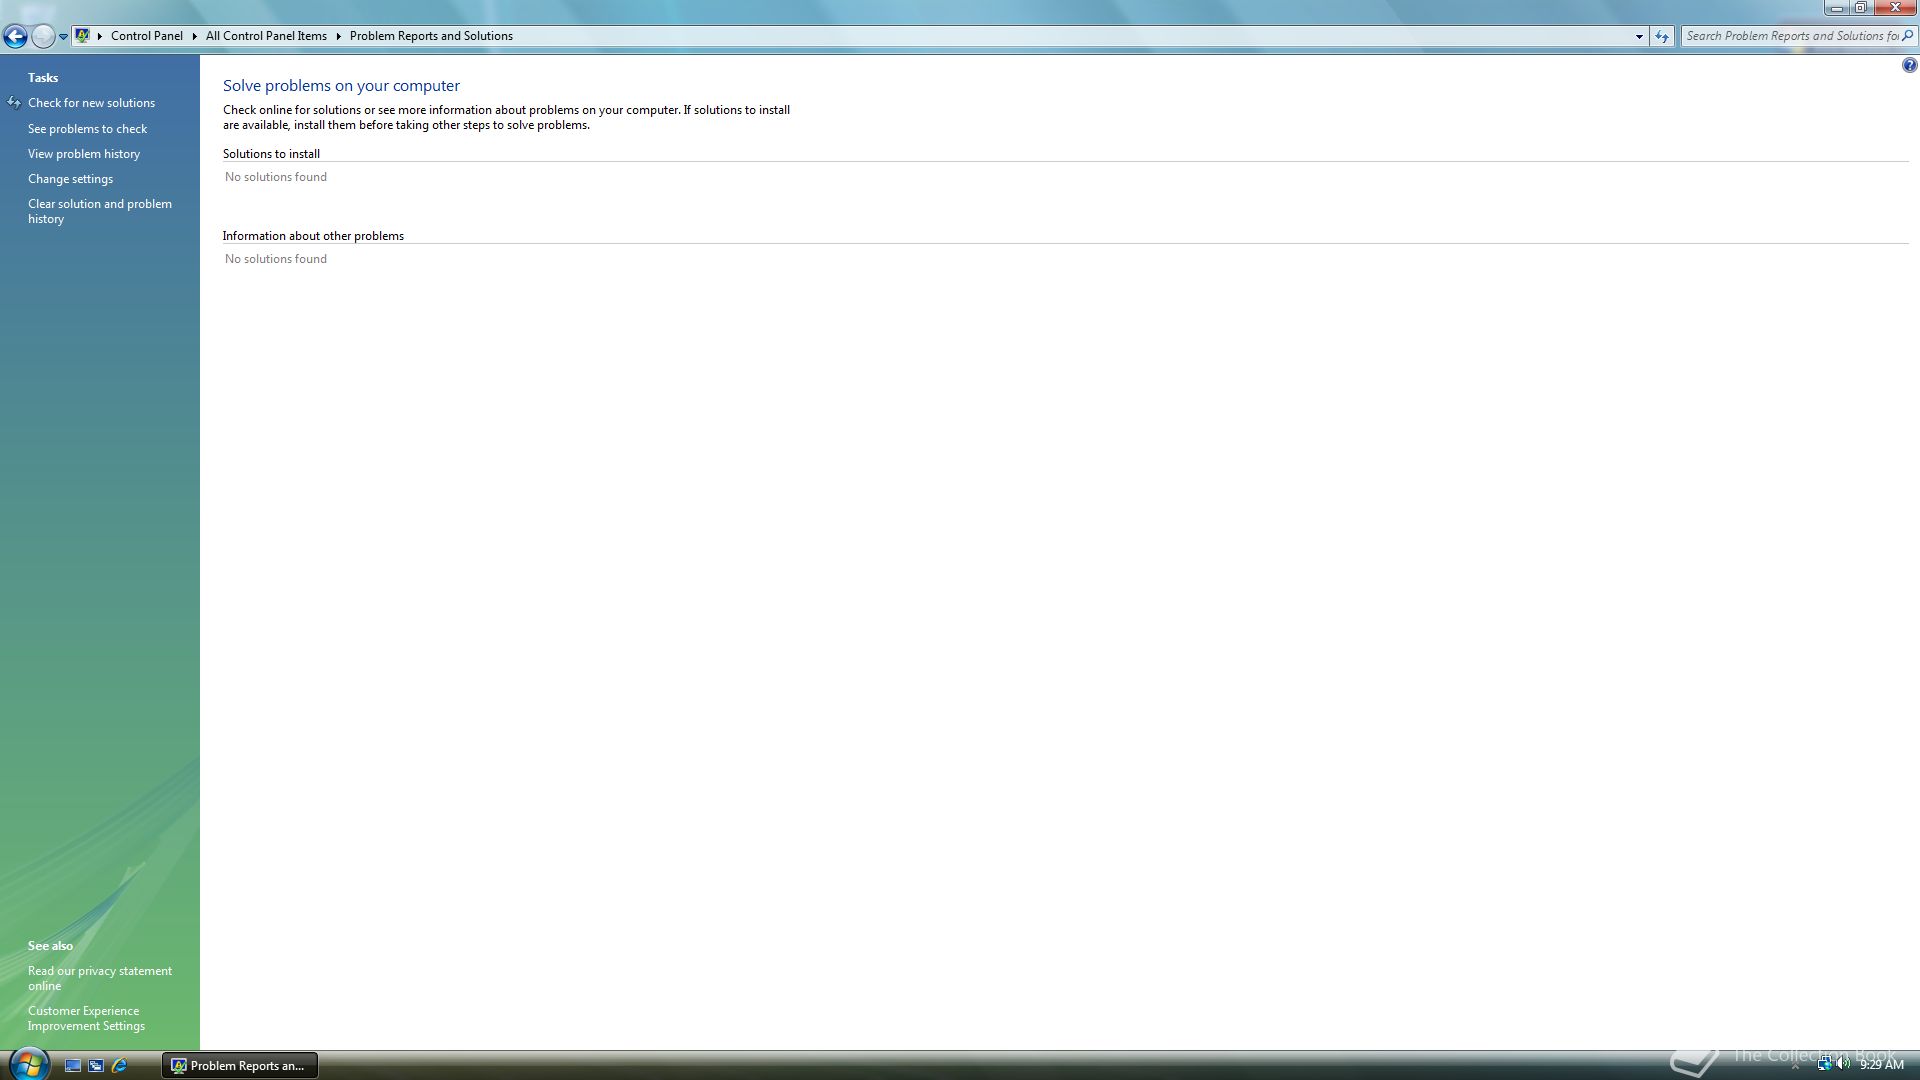Show hidden tray icons chevron
The height and width of the screenshot is (1080, 1920).
tap(1795, 1066)
